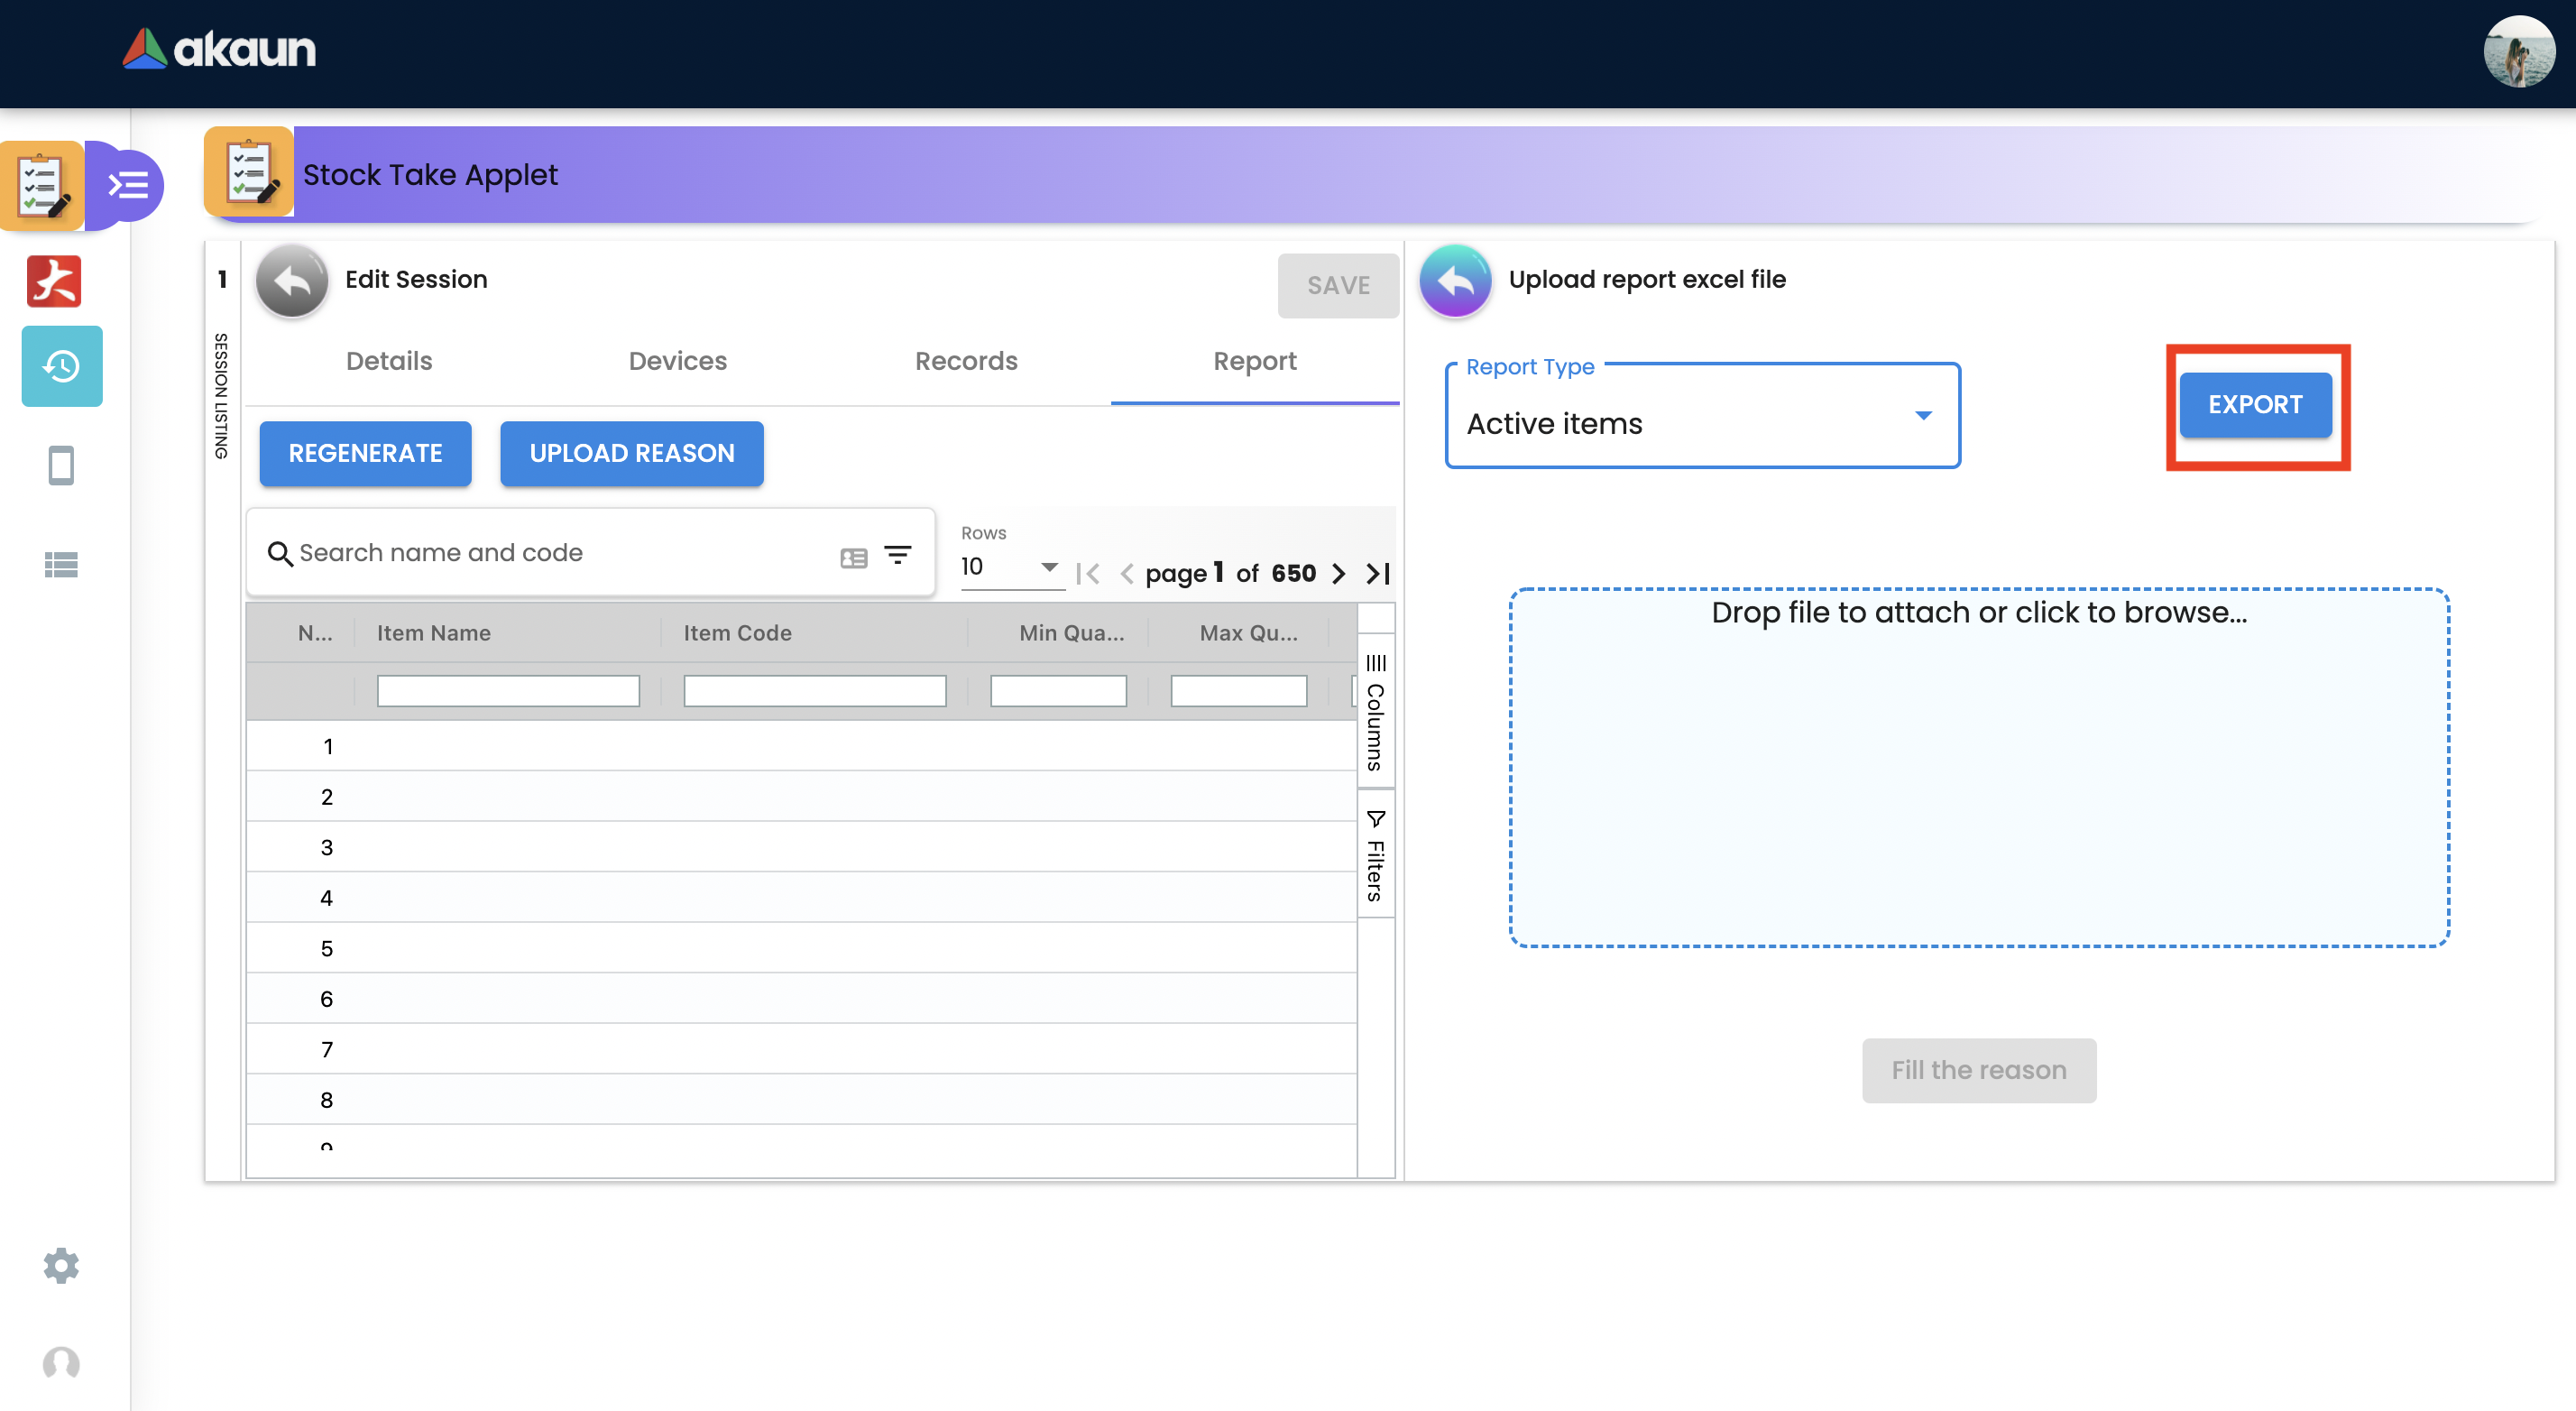
Task: Open the Rows per page dropdown
Action: click(x=1010, y=567)
